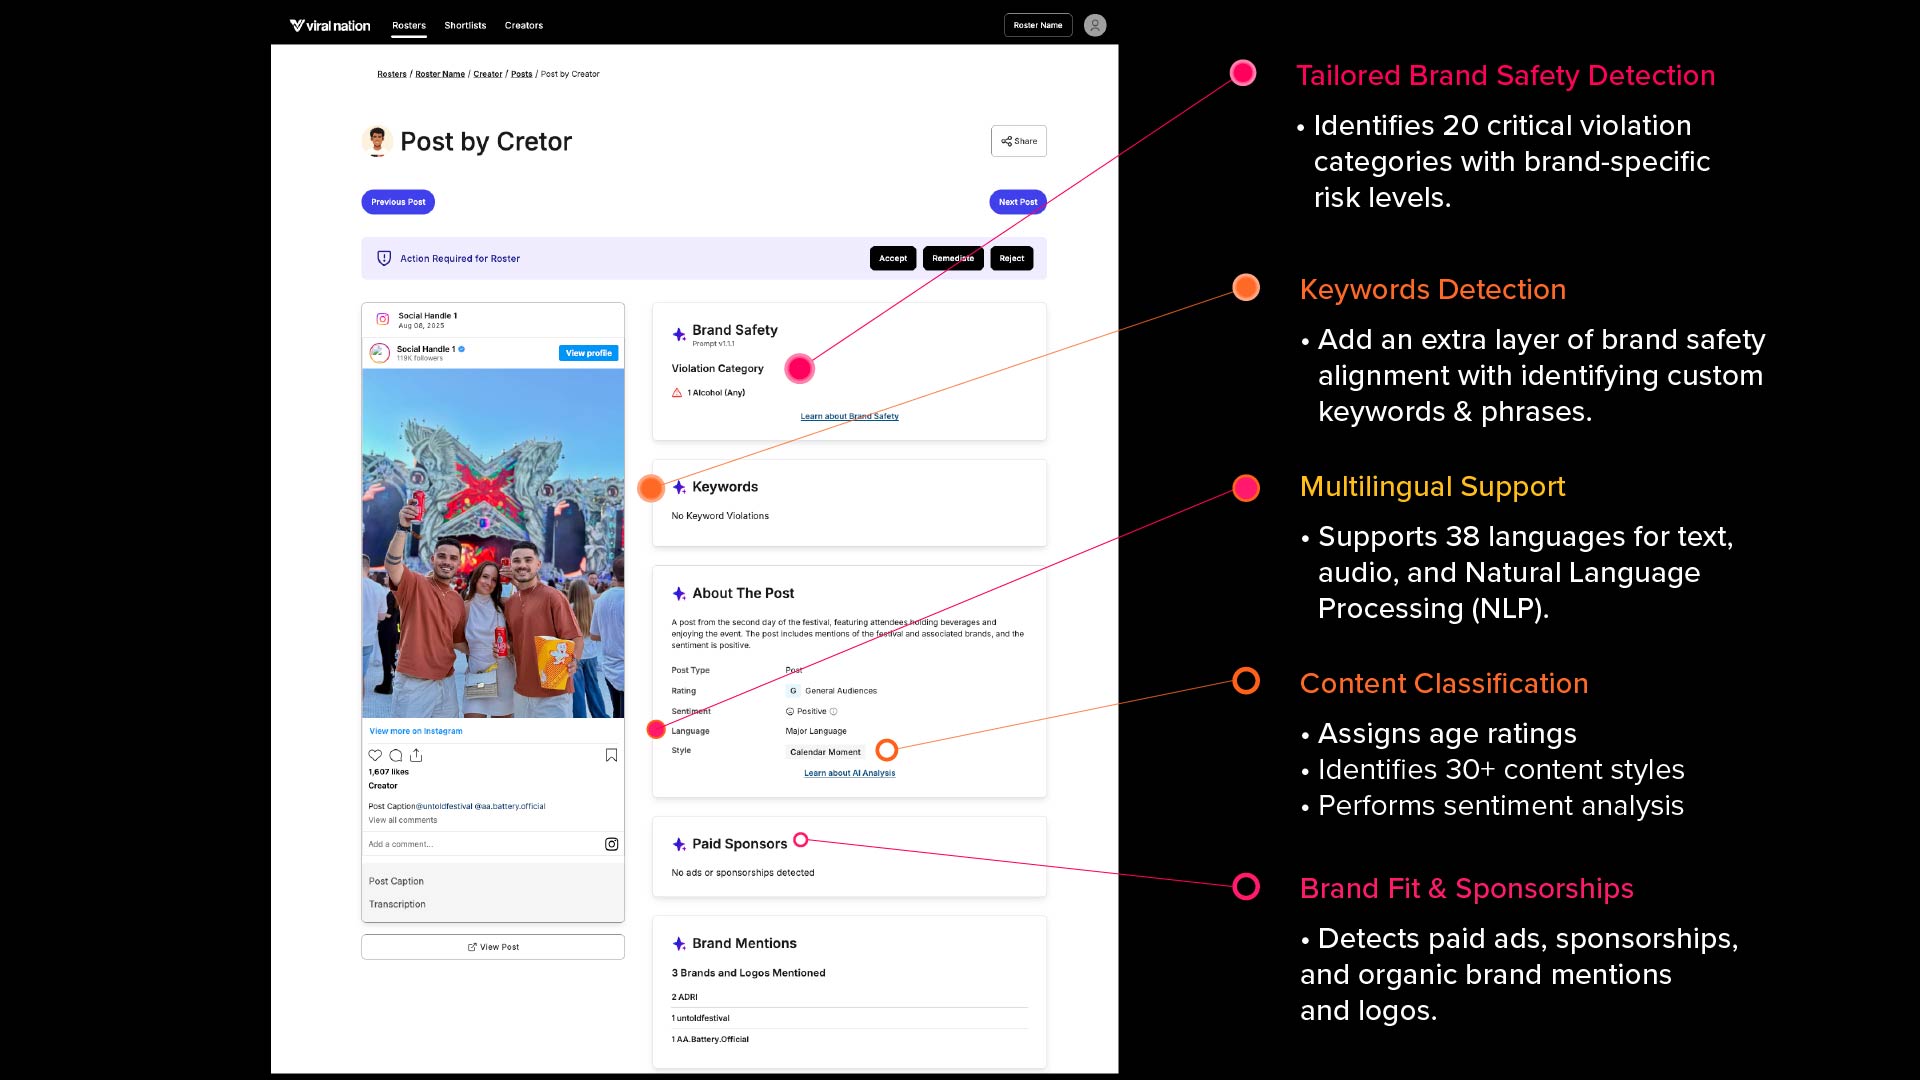Expand the Post Caption section
The height and width of the screenshot is (1080, 1920).
pos(396,881)
